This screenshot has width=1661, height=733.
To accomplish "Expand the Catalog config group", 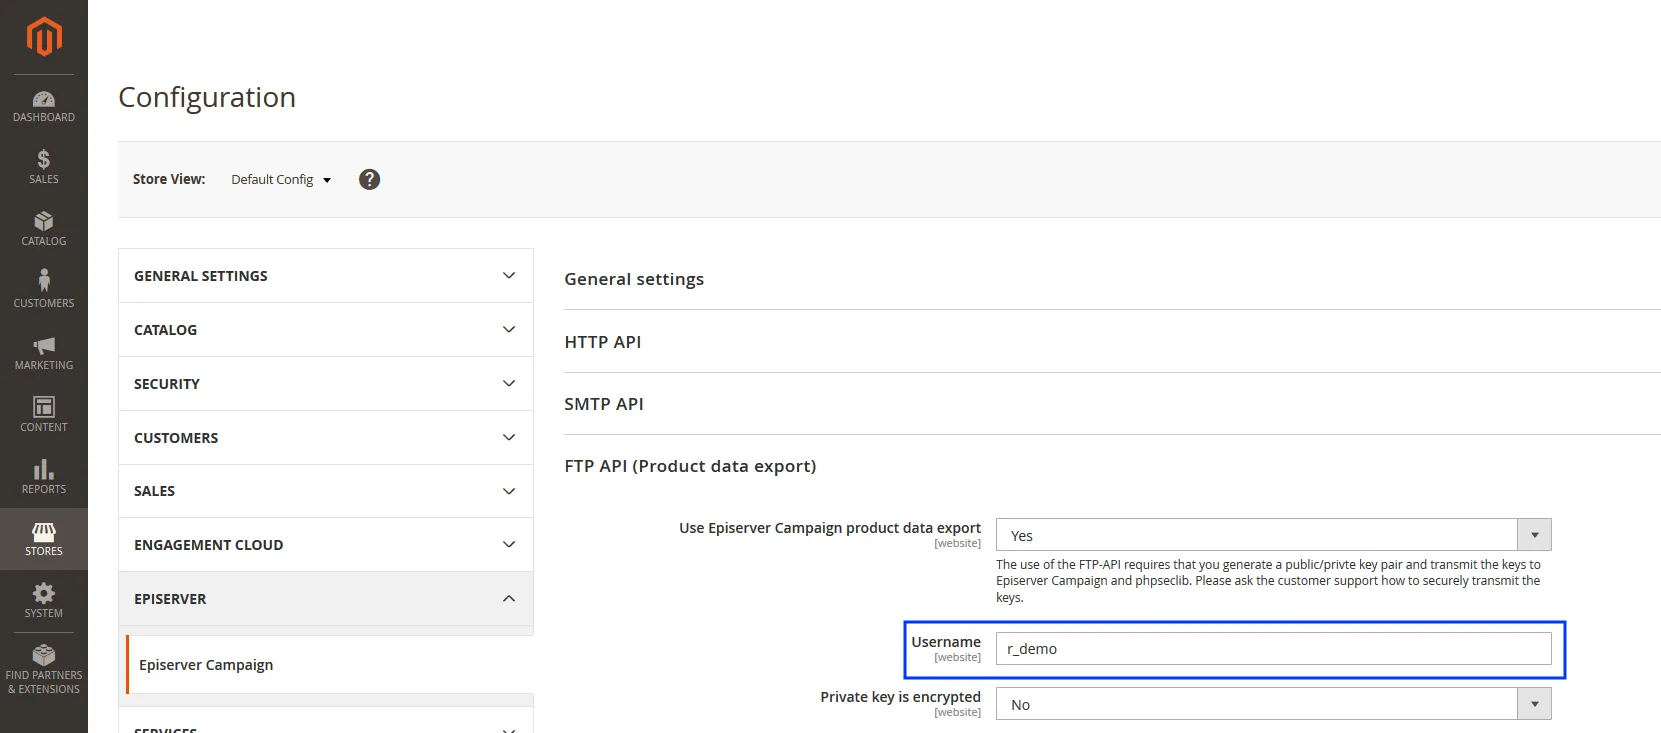I will coord(326,330).
